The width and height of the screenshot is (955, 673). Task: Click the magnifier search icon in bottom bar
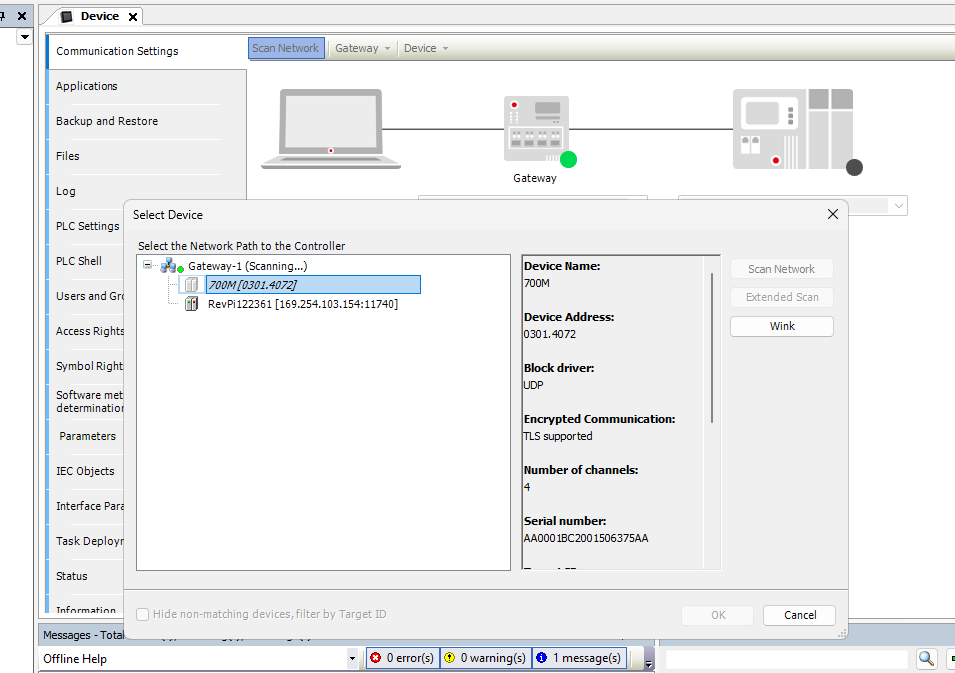(926, 658)
